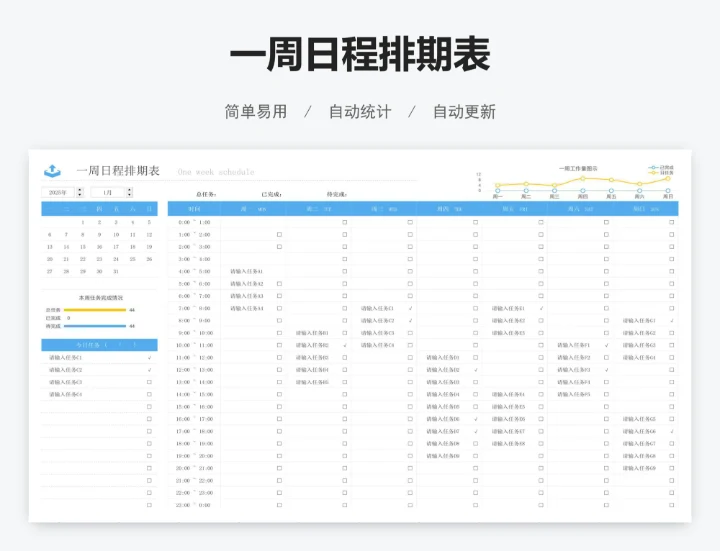Click the blue 周一 marker on the workload chart
720x551 pixels.
tap(498, 190)
